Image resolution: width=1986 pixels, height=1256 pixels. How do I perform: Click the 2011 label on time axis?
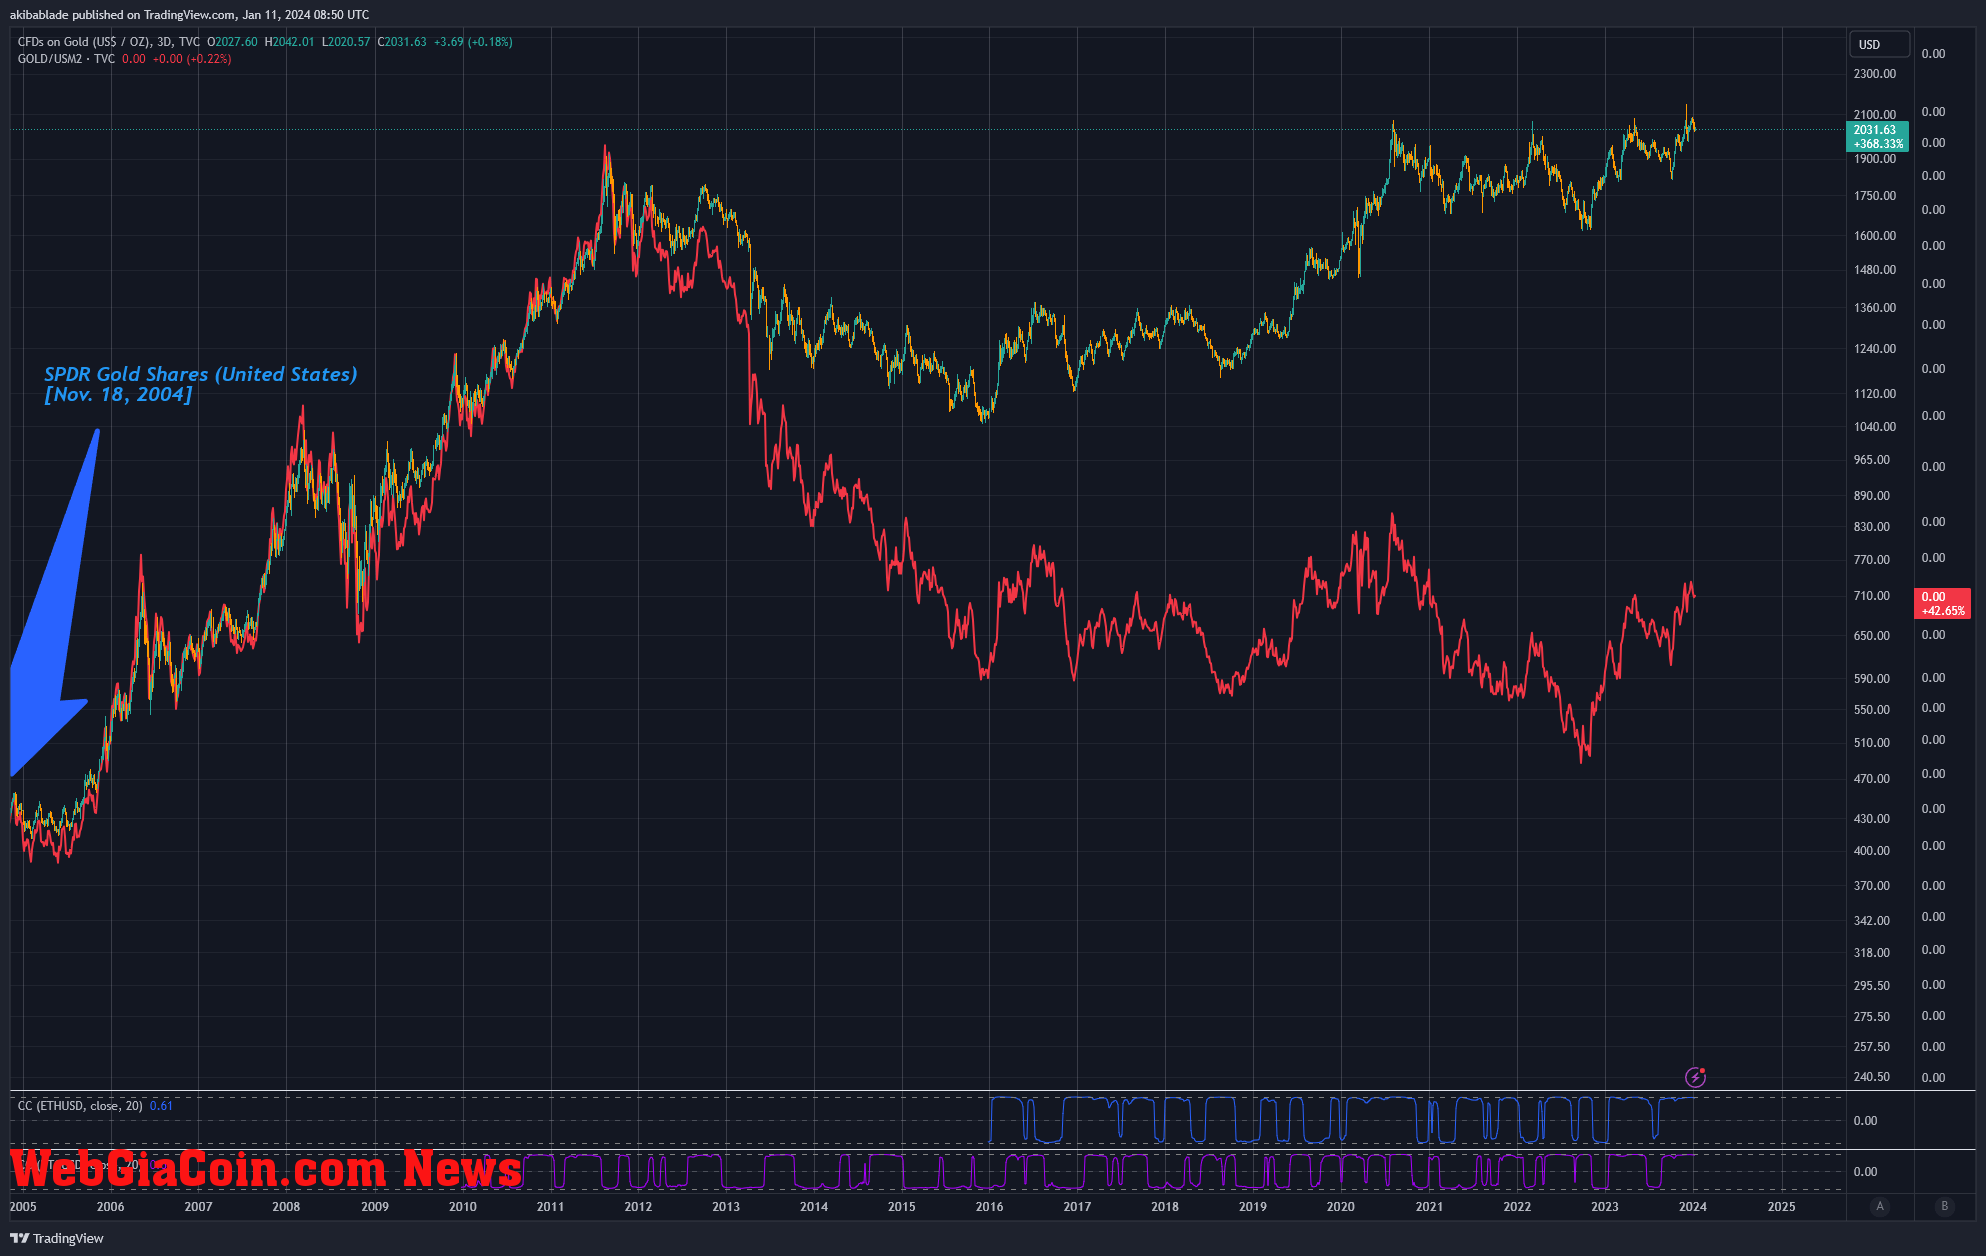click(550, 1206)
